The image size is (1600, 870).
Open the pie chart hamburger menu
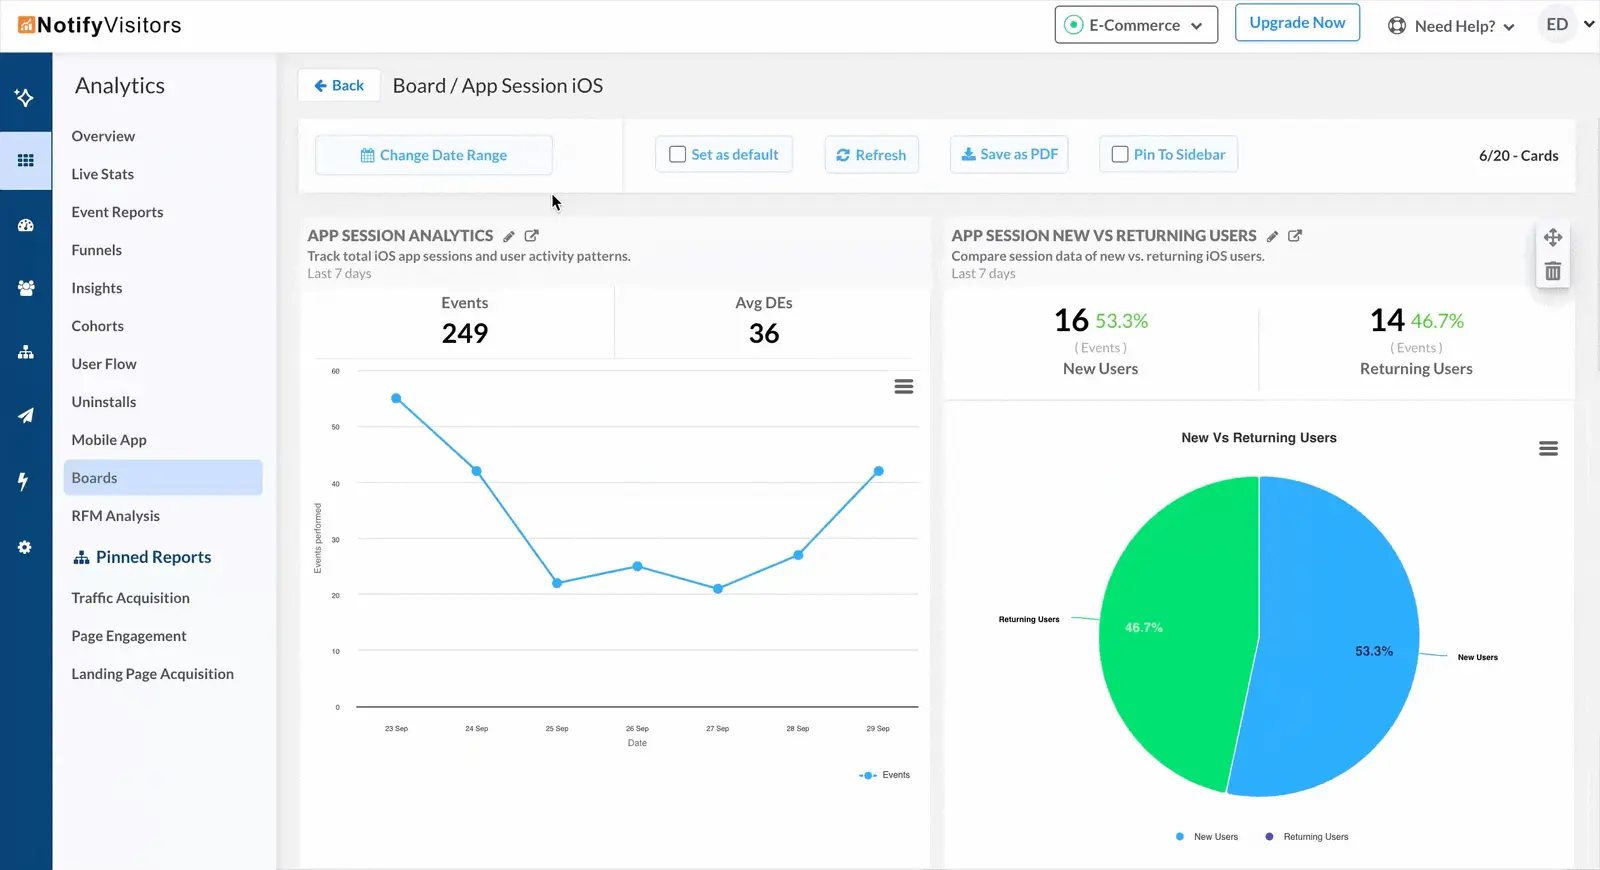coord(1547,449)
